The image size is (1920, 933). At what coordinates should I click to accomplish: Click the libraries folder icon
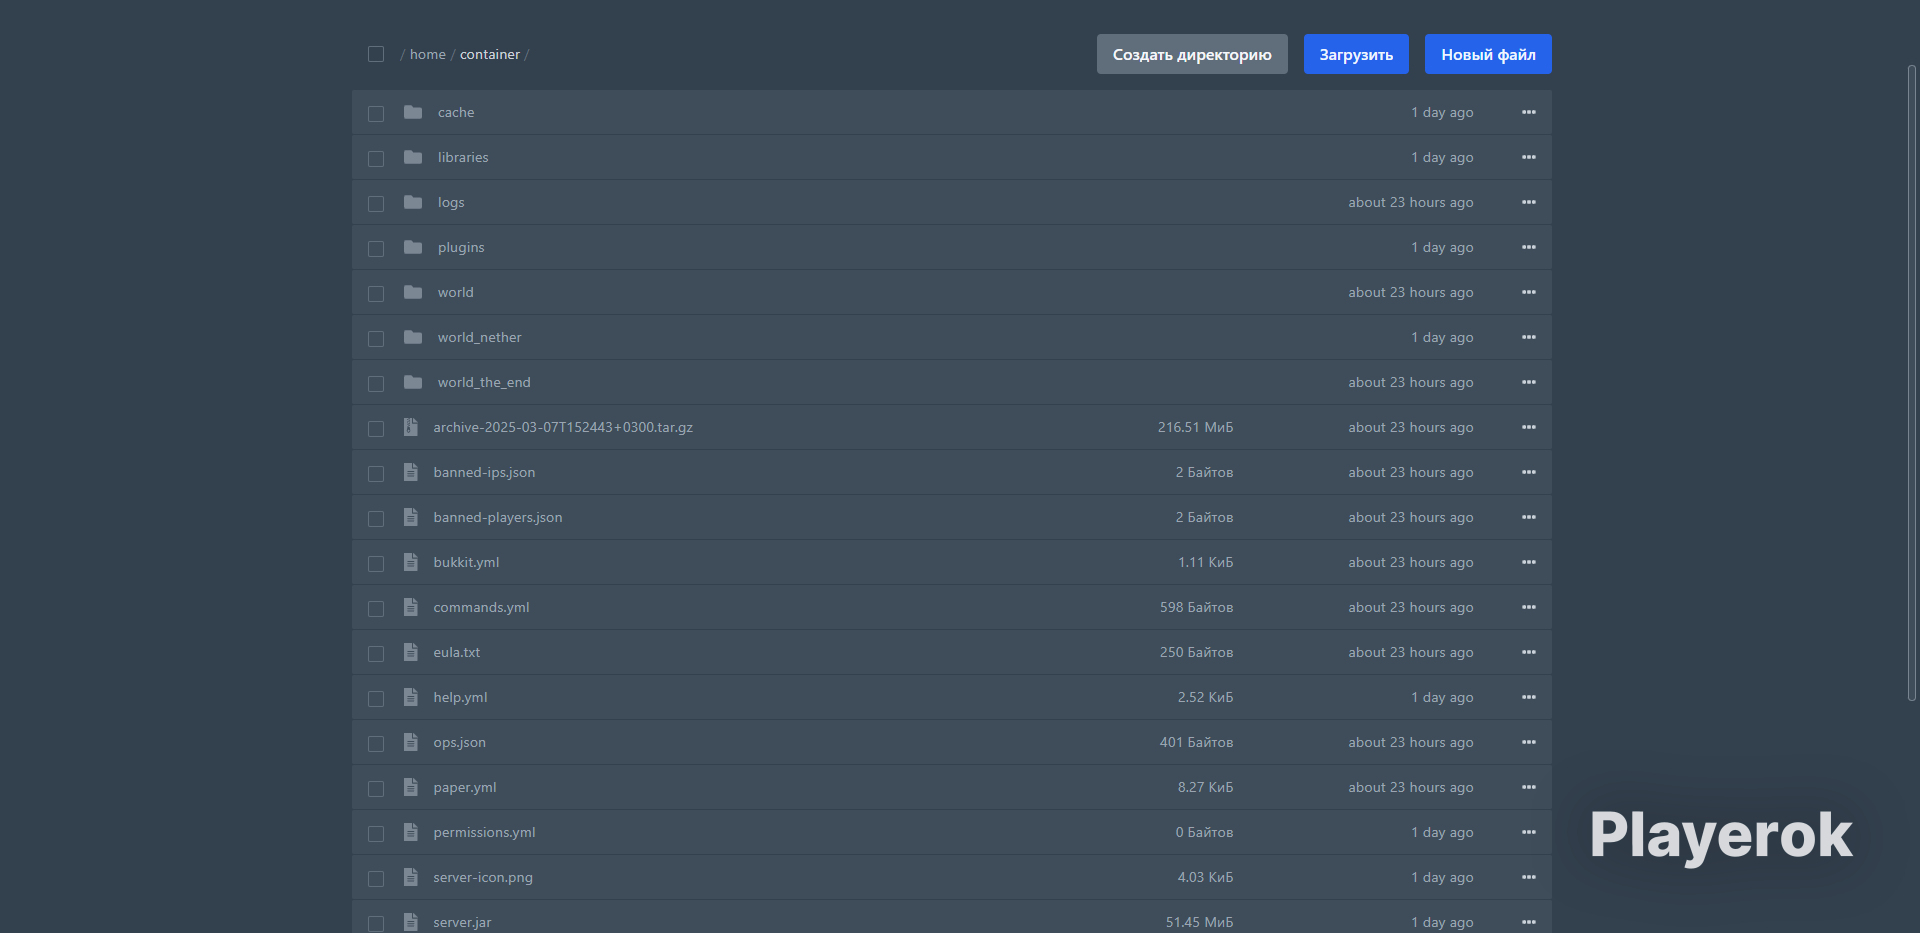tap(413, 157)
